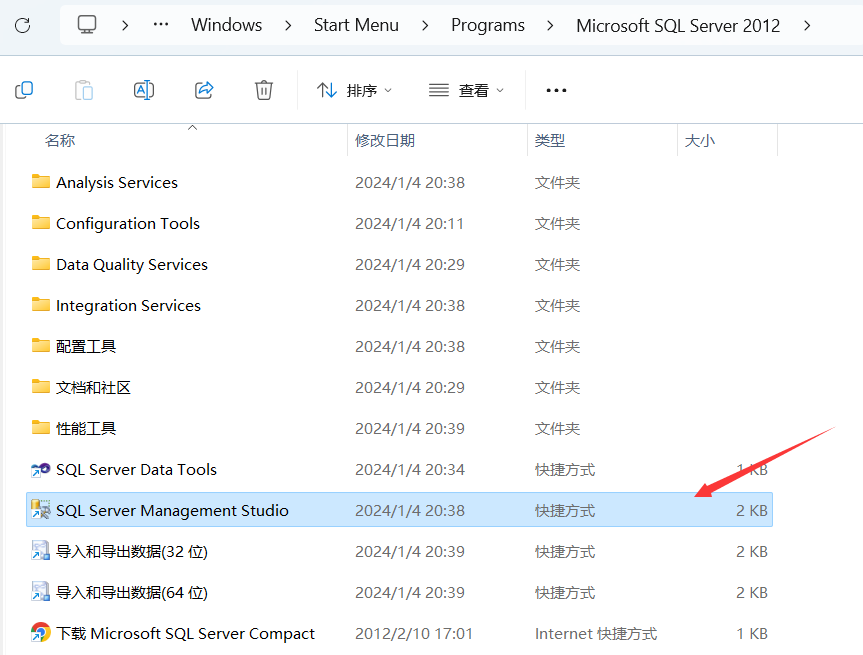Click the SQL Server Data Tools shortcut icon

(41, 470)
